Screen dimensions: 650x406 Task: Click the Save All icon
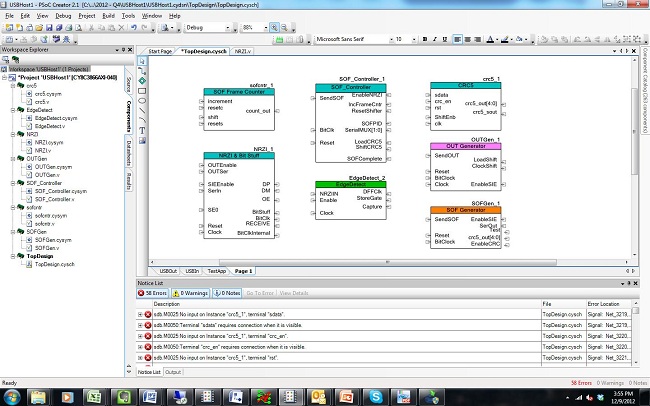[x=59, y=28]
